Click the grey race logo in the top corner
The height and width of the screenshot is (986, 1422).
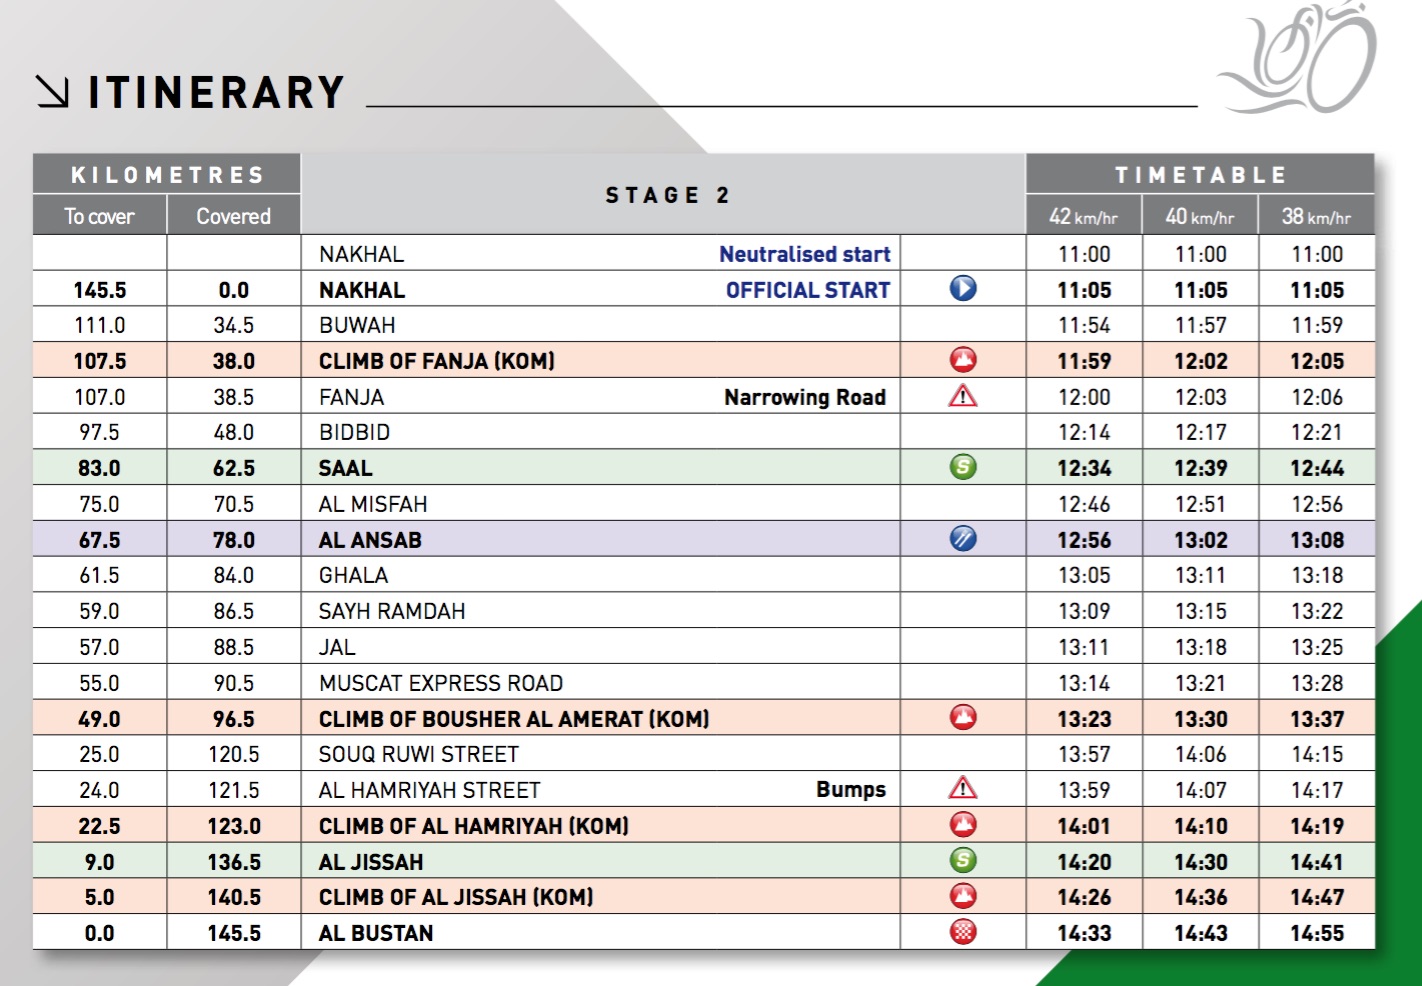pos(1297,58)
